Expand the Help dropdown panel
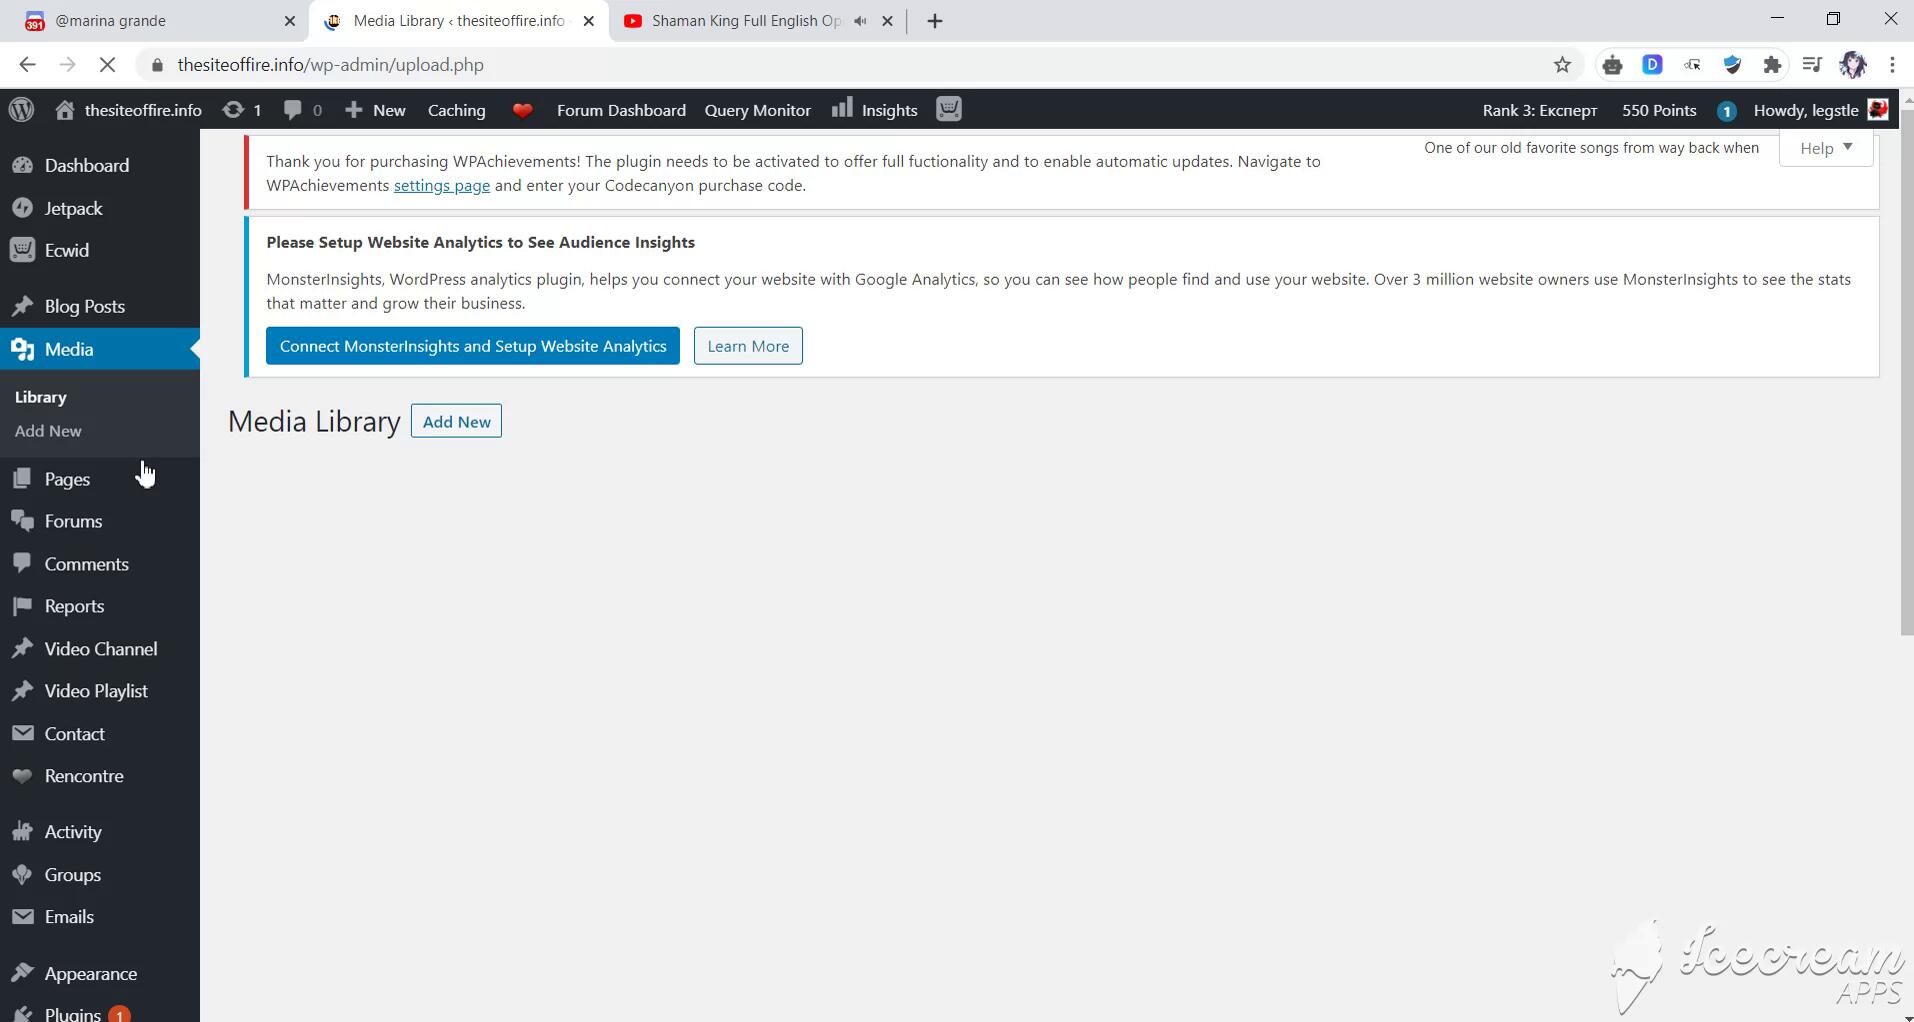Screen dimensions: 1914x1022 pyautogui.click(x=1825, y=148)
